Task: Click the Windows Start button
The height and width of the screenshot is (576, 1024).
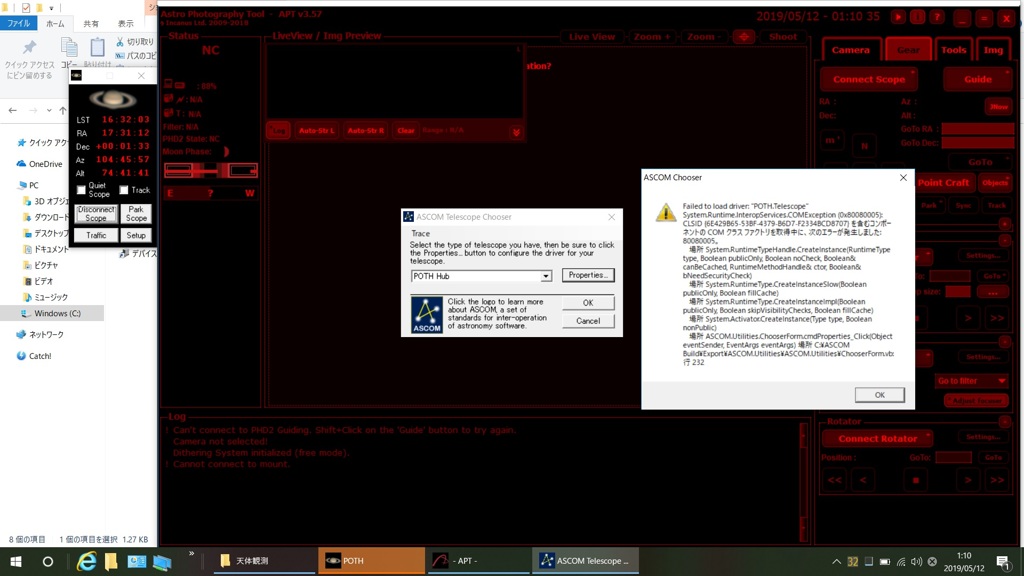Action: tap(16, 561)
